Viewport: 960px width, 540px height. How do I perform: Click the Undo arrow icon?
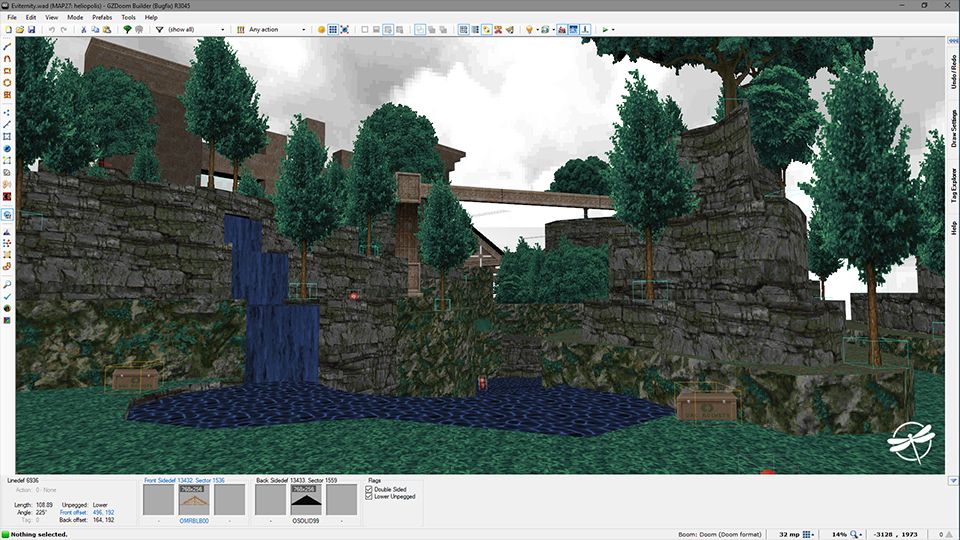pyautogui.click(x=51, y=30)
